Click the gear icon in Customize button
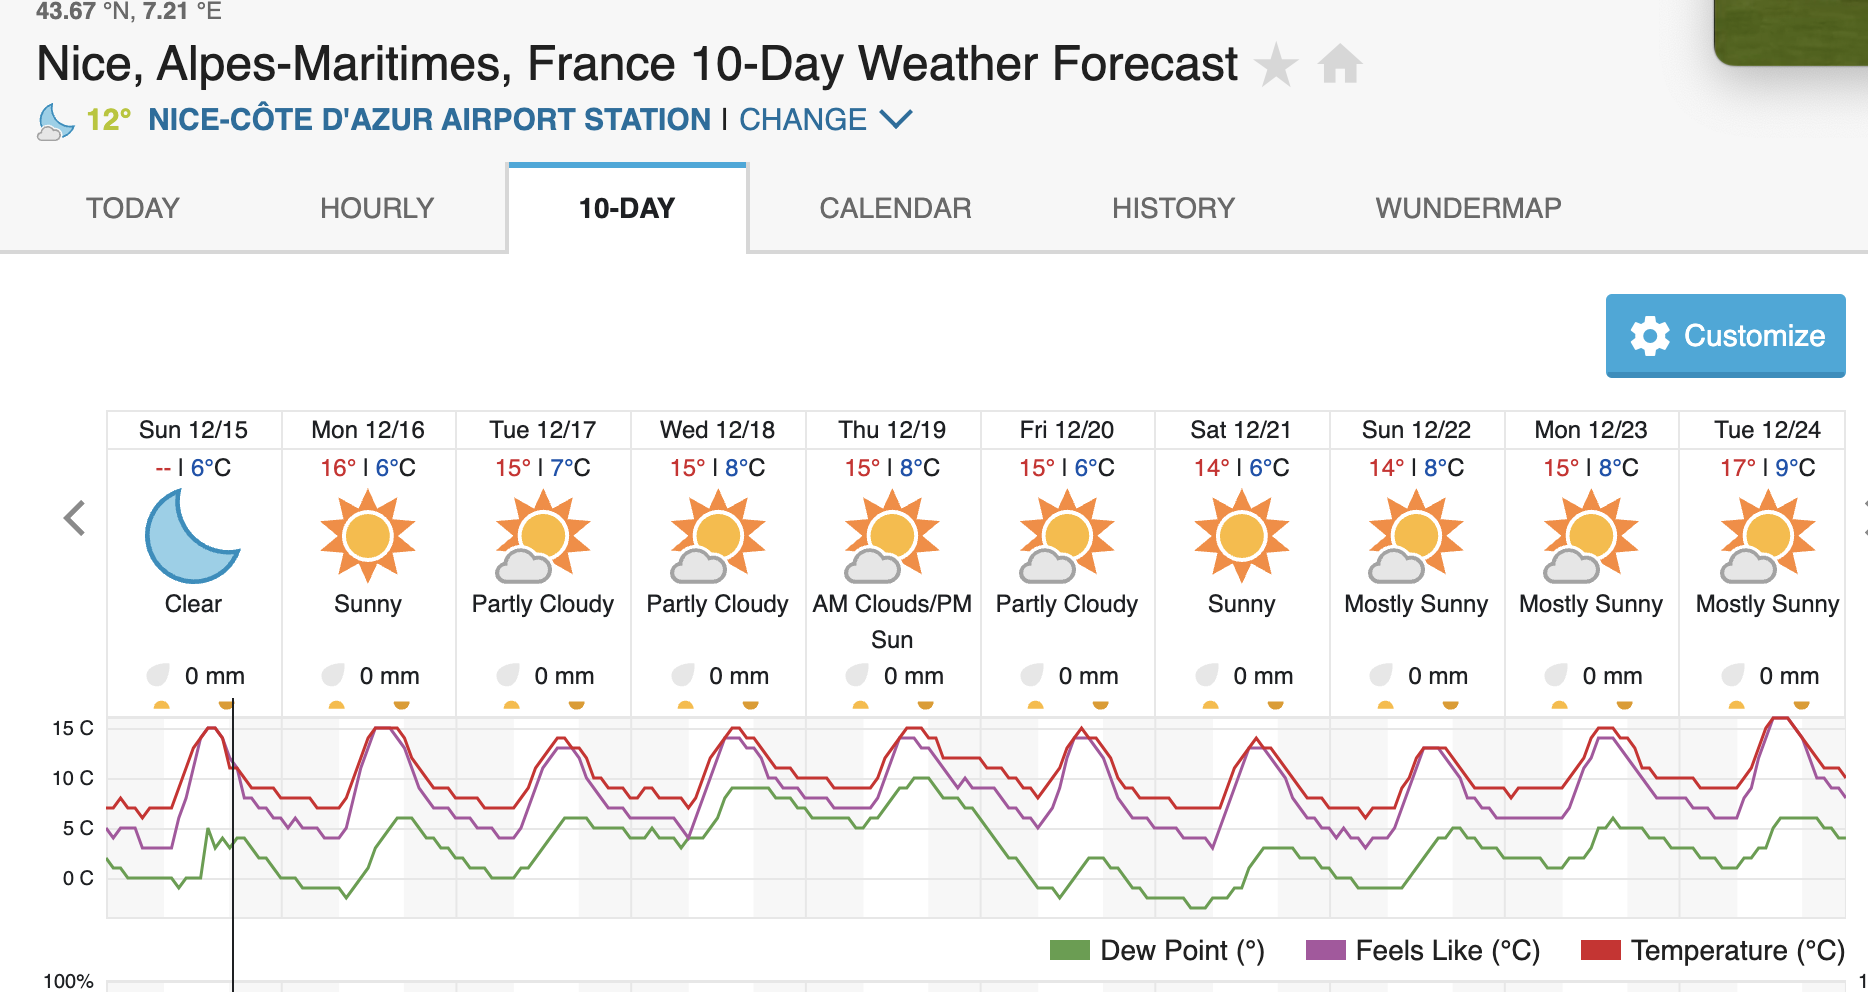The width and height of the screenshot is (1868, 992). click(1650, 336)
